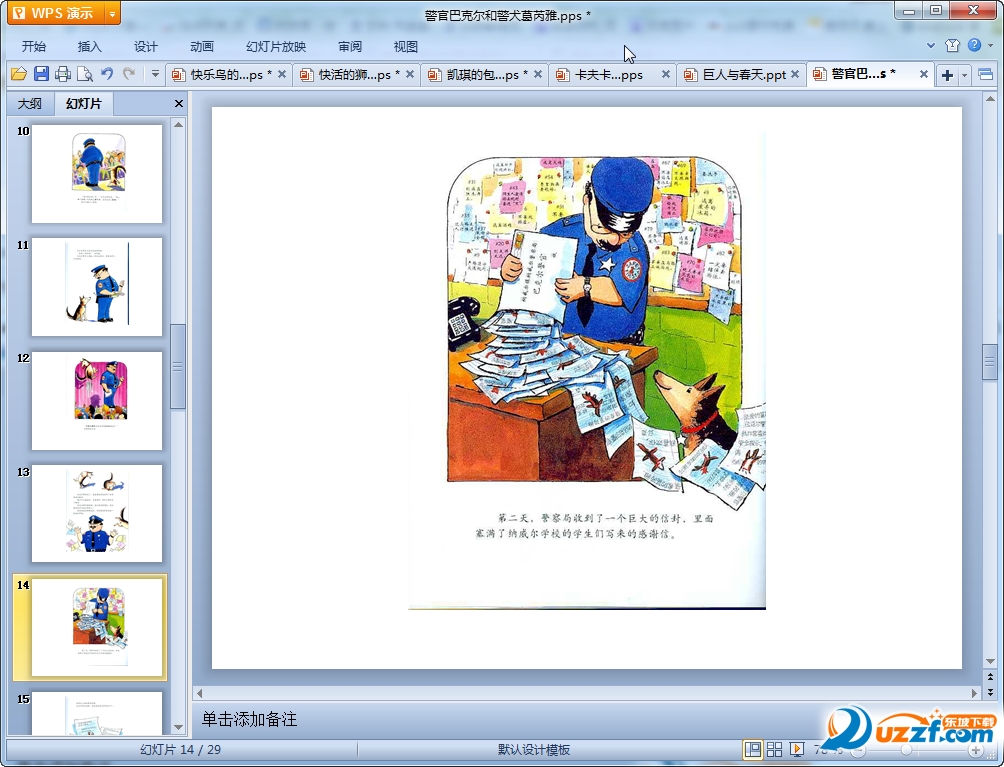Open the 审阅 ribbon tab
This screenshot has width=1004, height=767.
350,47
